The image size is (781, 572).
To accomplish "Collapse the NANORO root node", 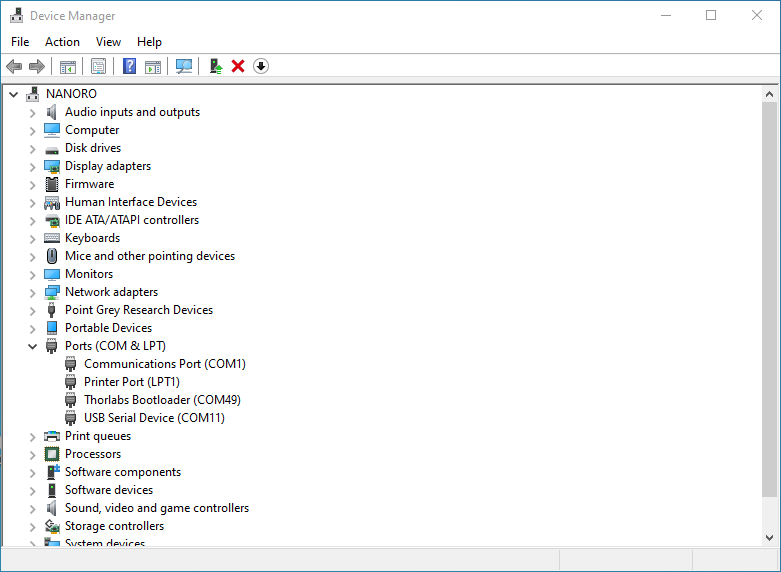I will (13, 94).
